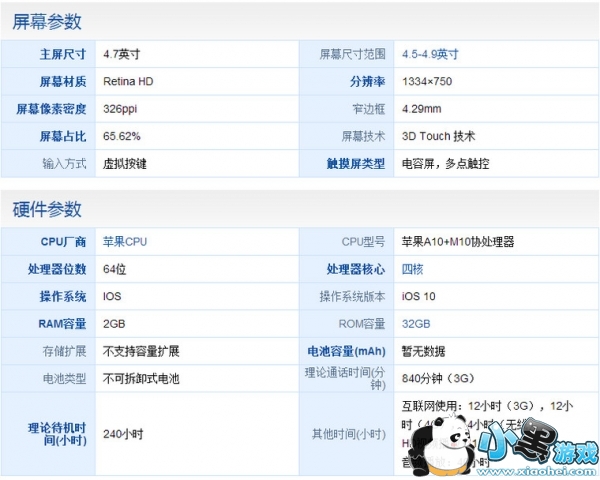Click the 其他时间(小时) label
The image size is (600, 480).
[349, 434]
